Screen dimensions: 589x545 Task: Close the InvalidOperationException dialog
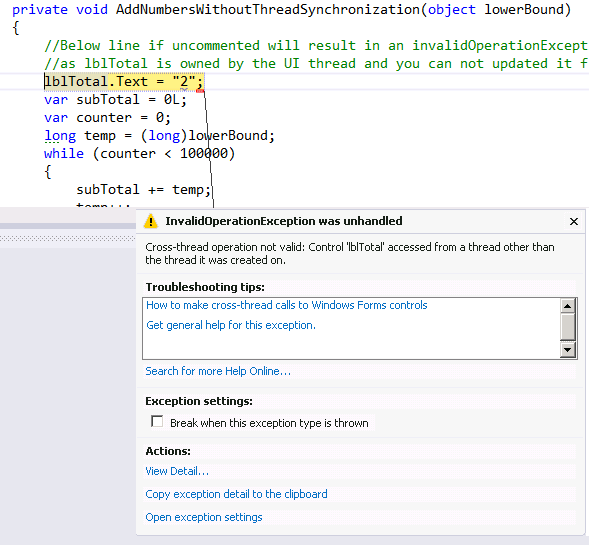point(573,222)
